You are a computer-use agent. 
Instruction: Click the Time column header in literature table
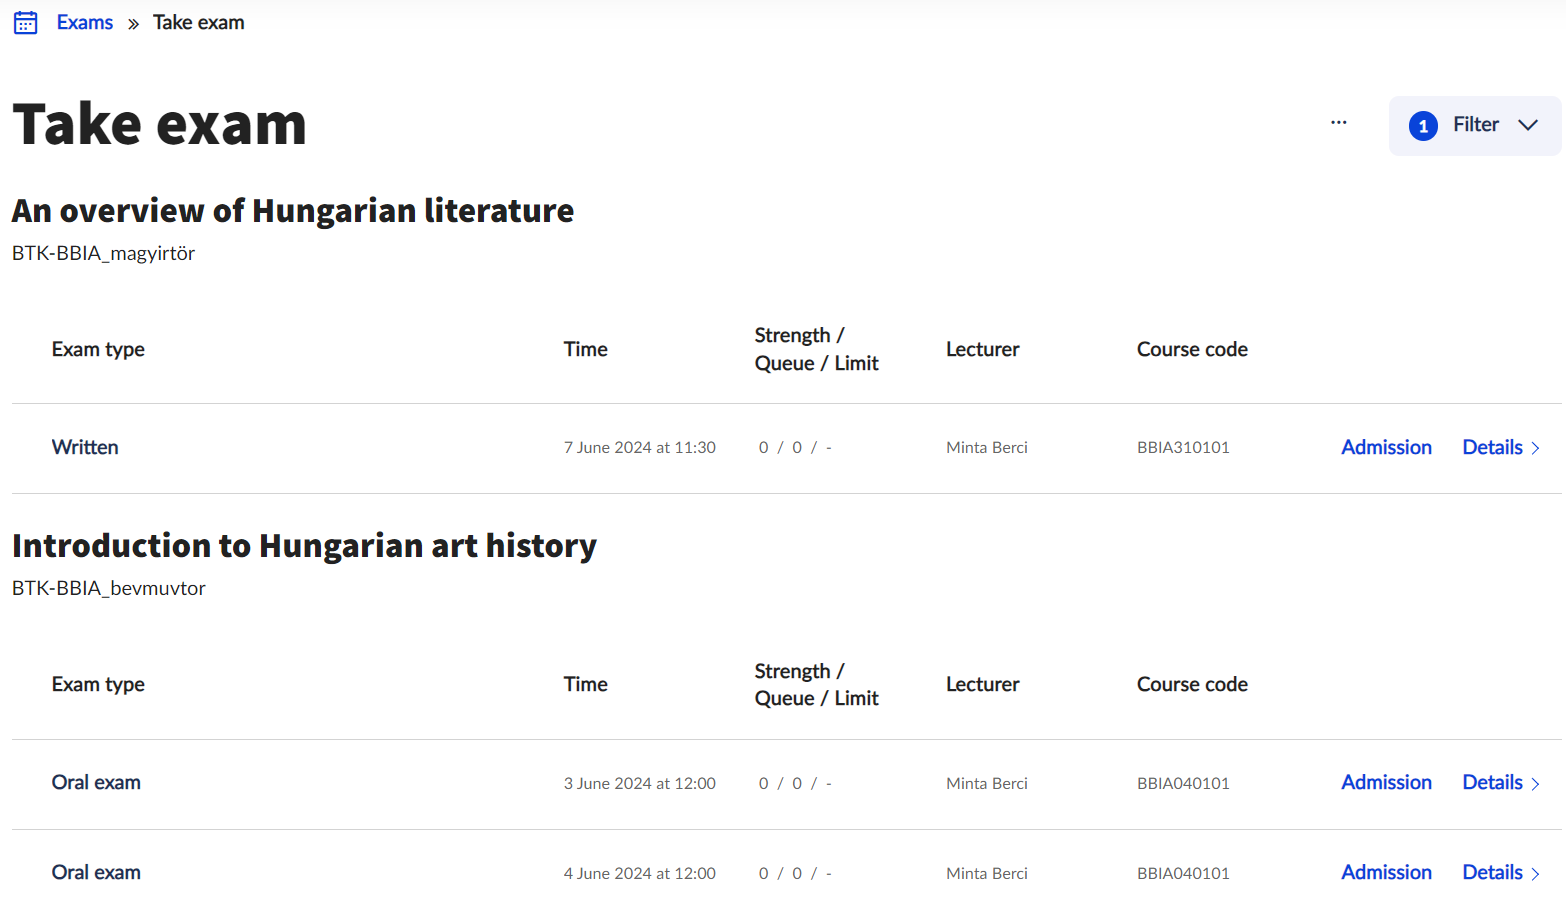[x=585, y=349]
